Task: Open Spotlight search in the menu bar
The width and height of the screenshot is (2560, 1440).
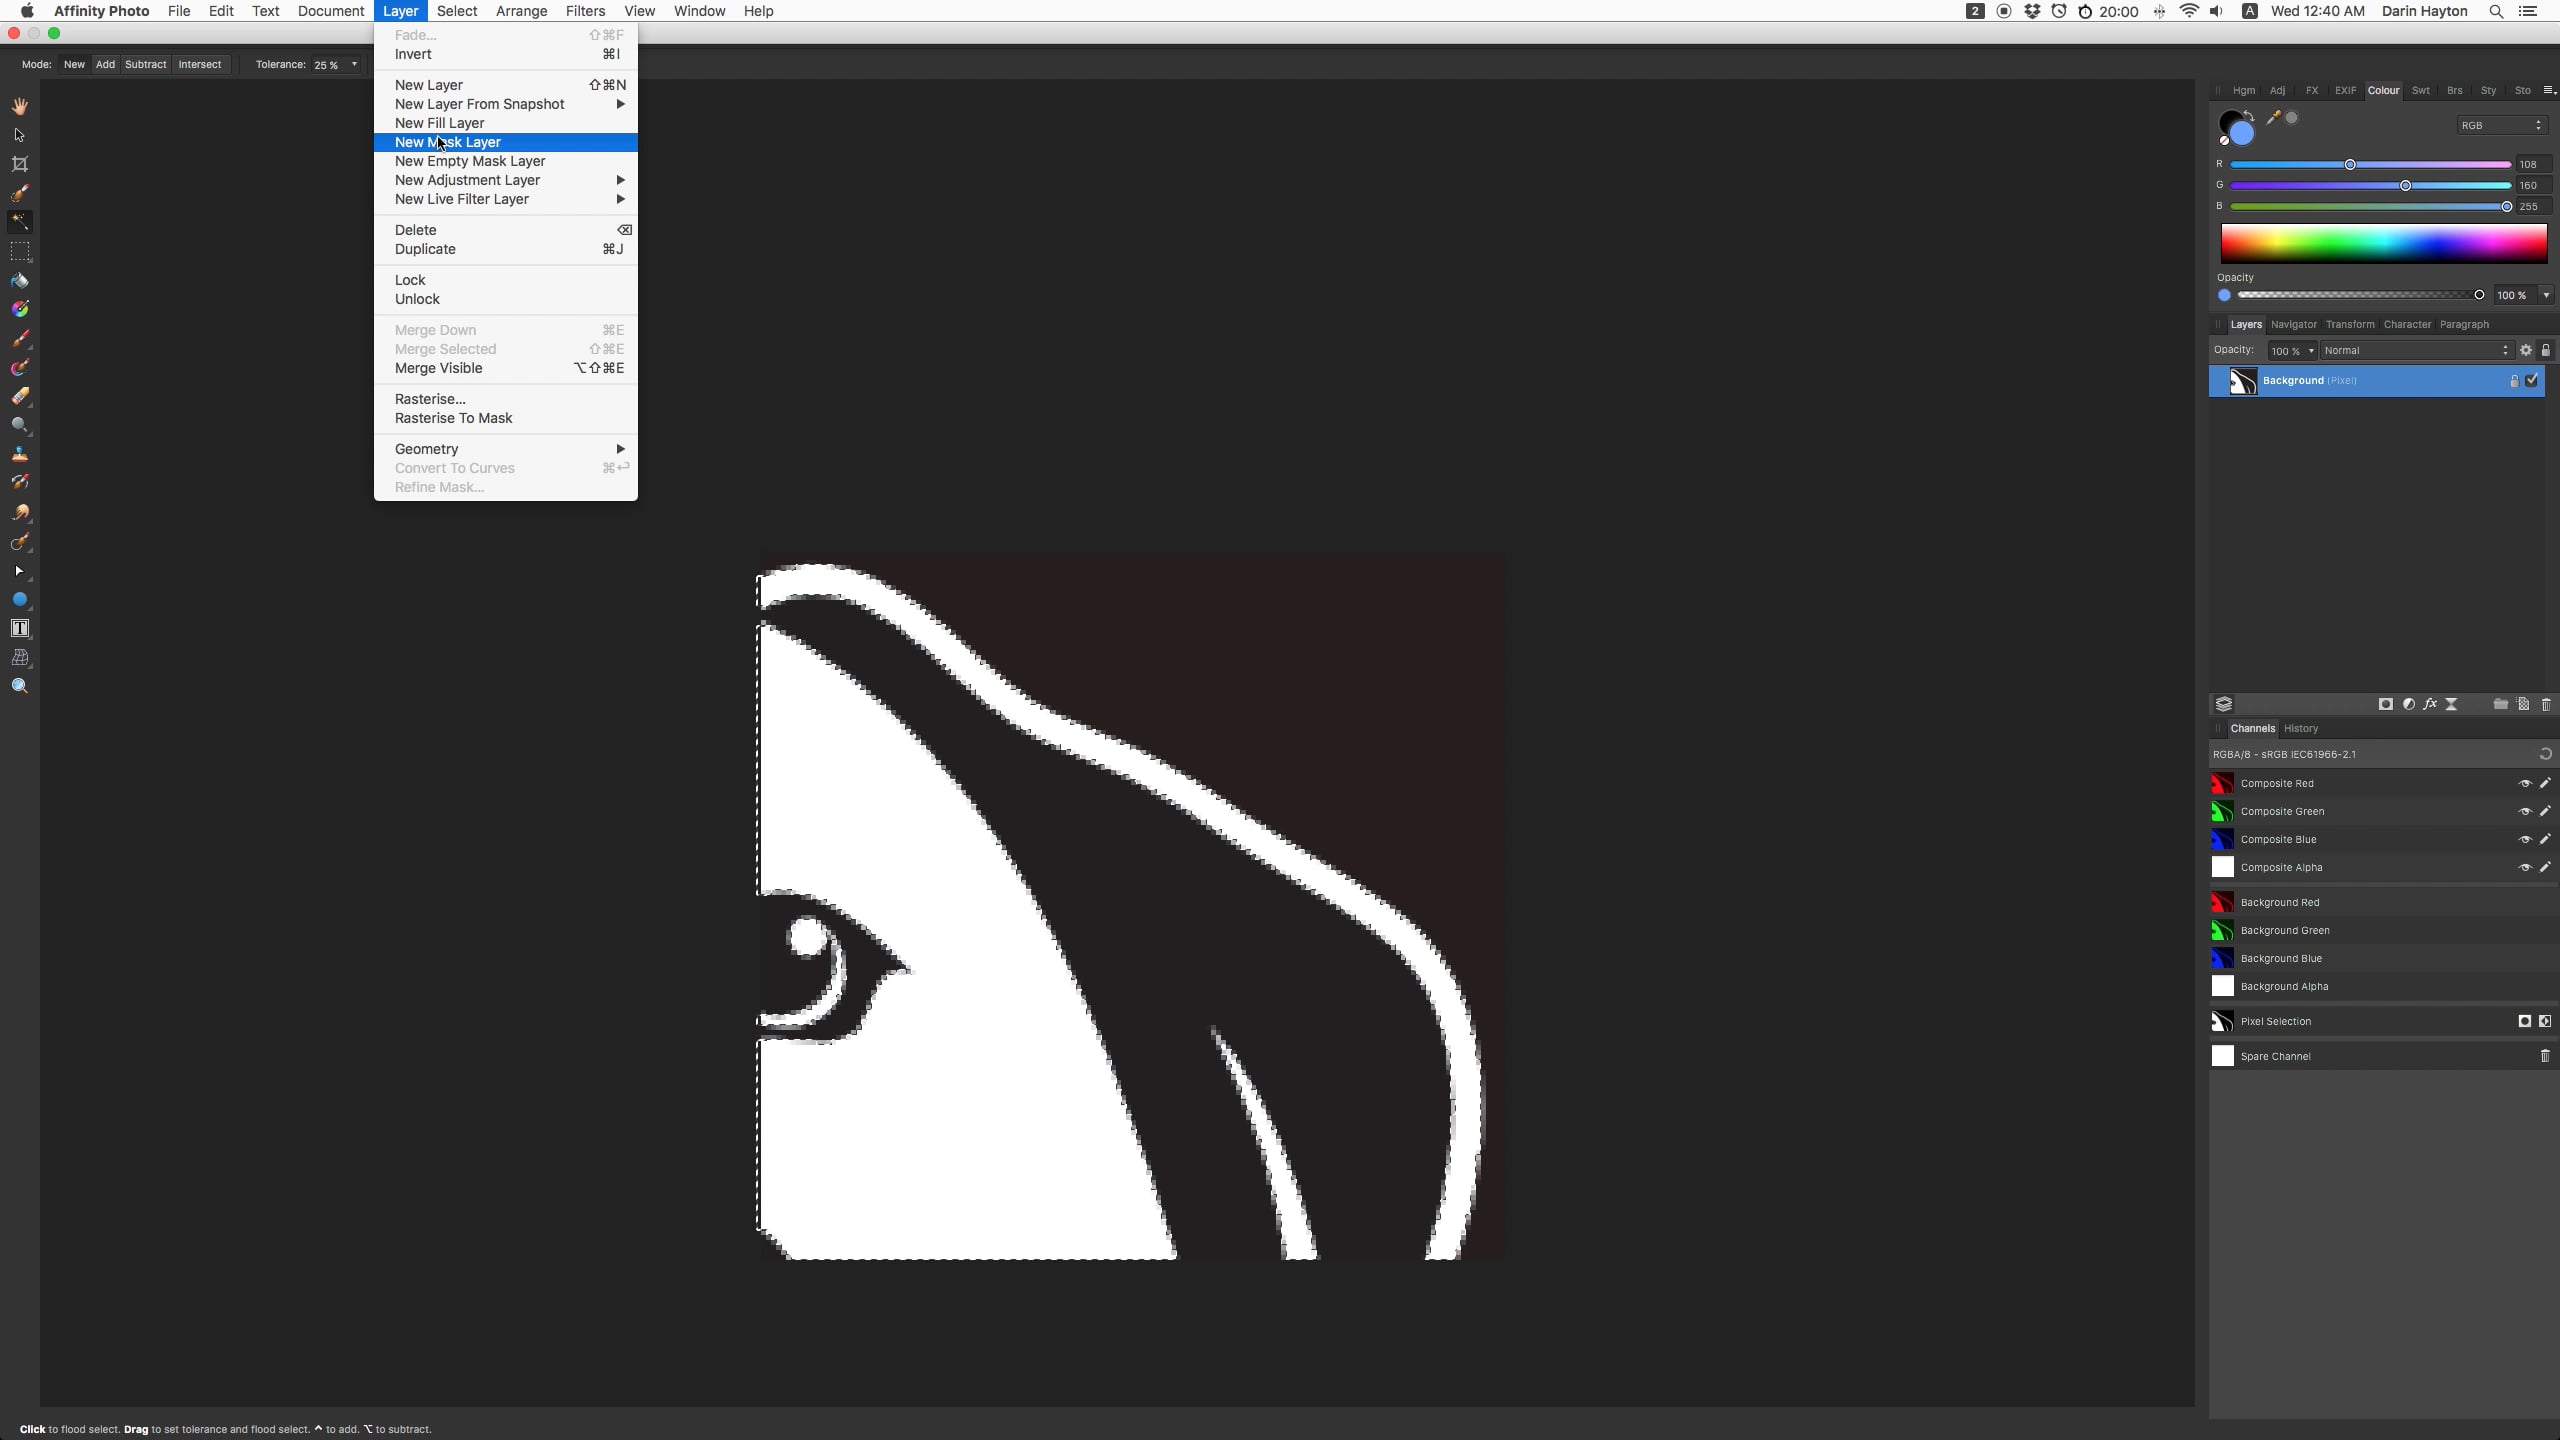Action: pos(2495,11)
